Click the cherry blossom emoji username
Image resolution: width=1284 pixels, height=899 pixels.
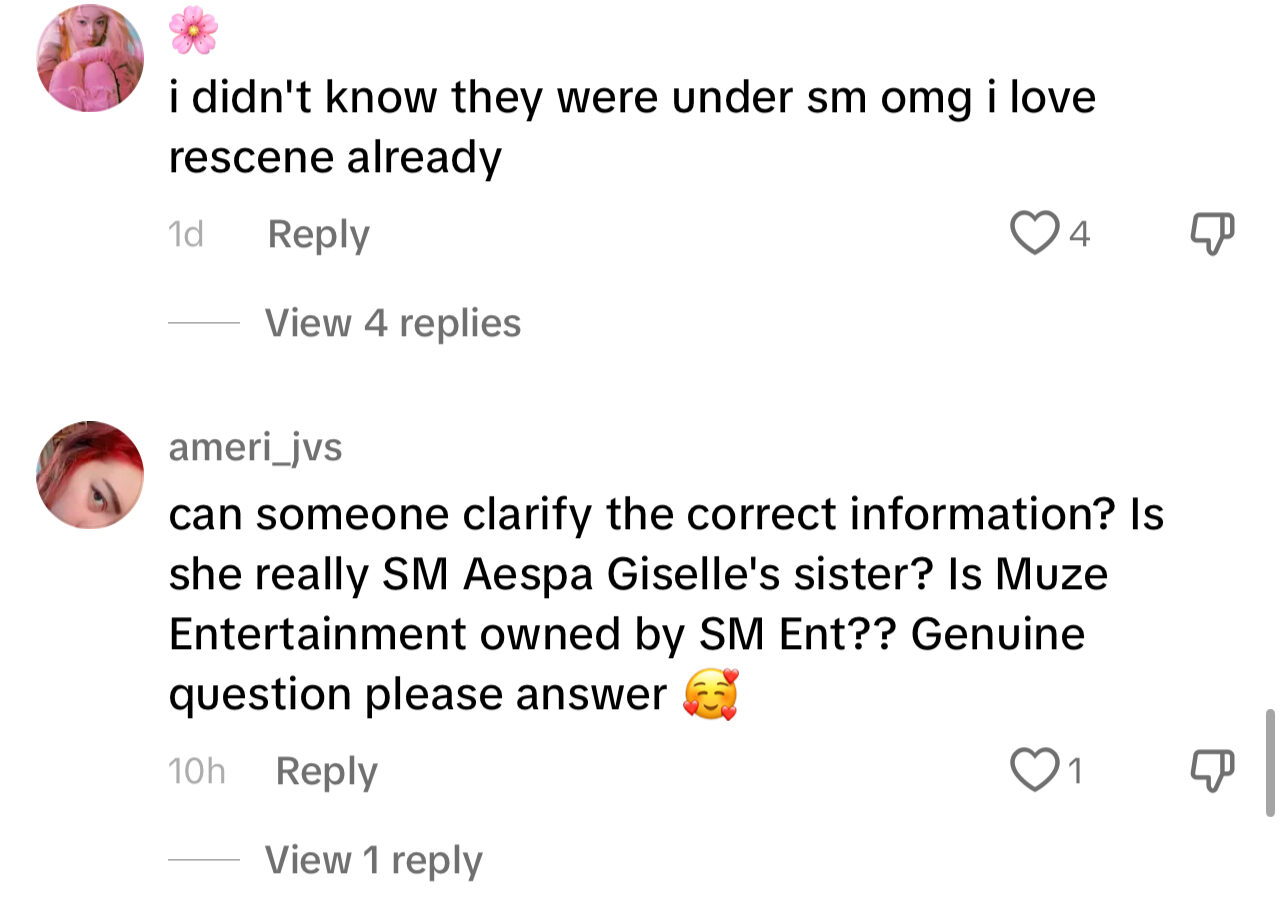[x=192, y=31]
